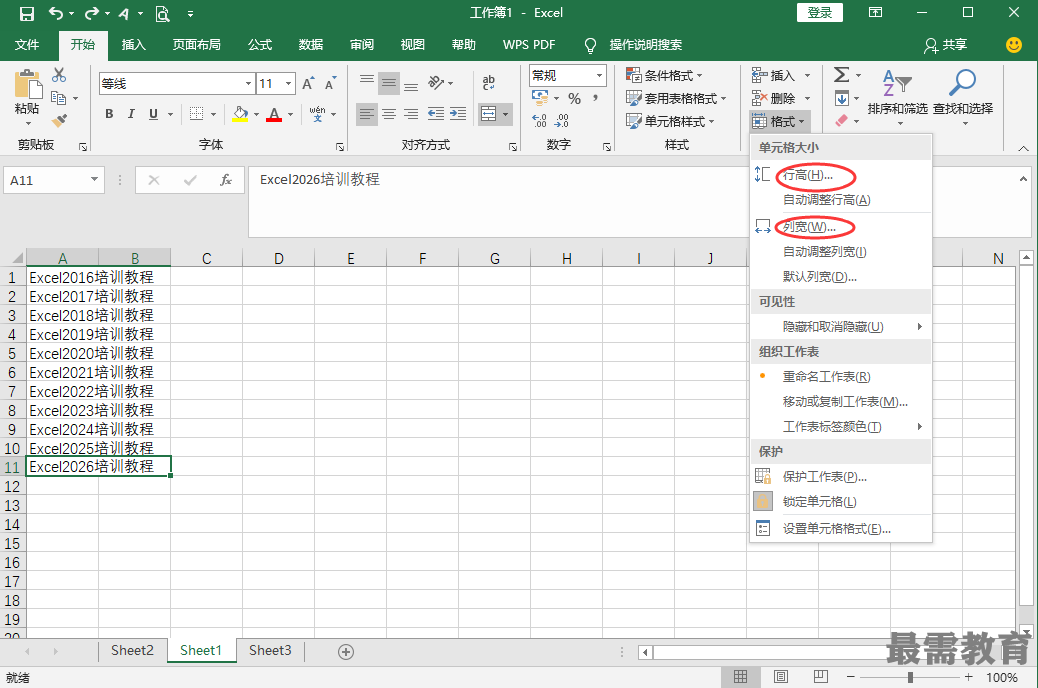The width and height of the screenshot is (1038, 688).
Task: Open the insert function (fx) dialog
Action: (226, 180)
